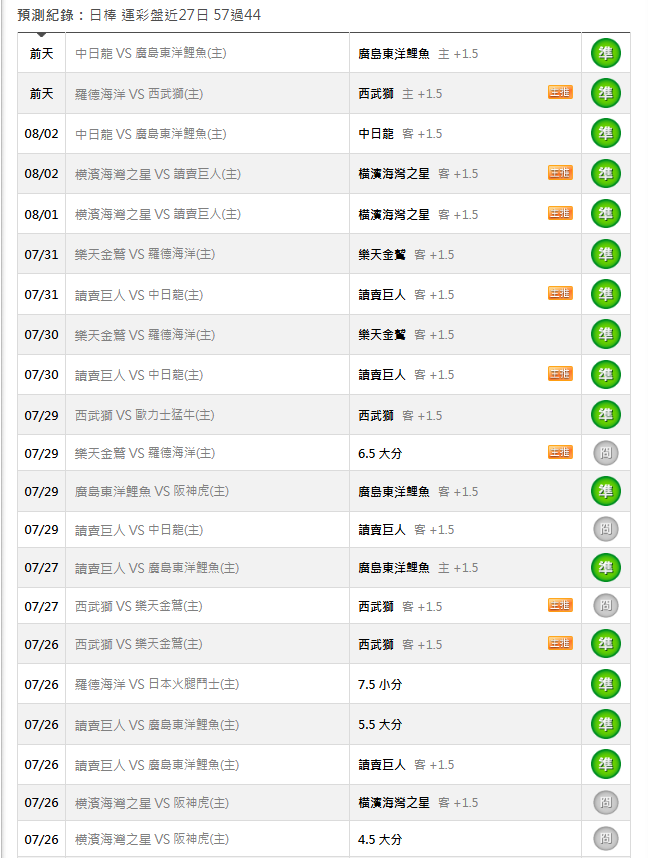Screen dimensions: 648x858
Task: Click prediction '7.5 小分'
Action: 380,685
